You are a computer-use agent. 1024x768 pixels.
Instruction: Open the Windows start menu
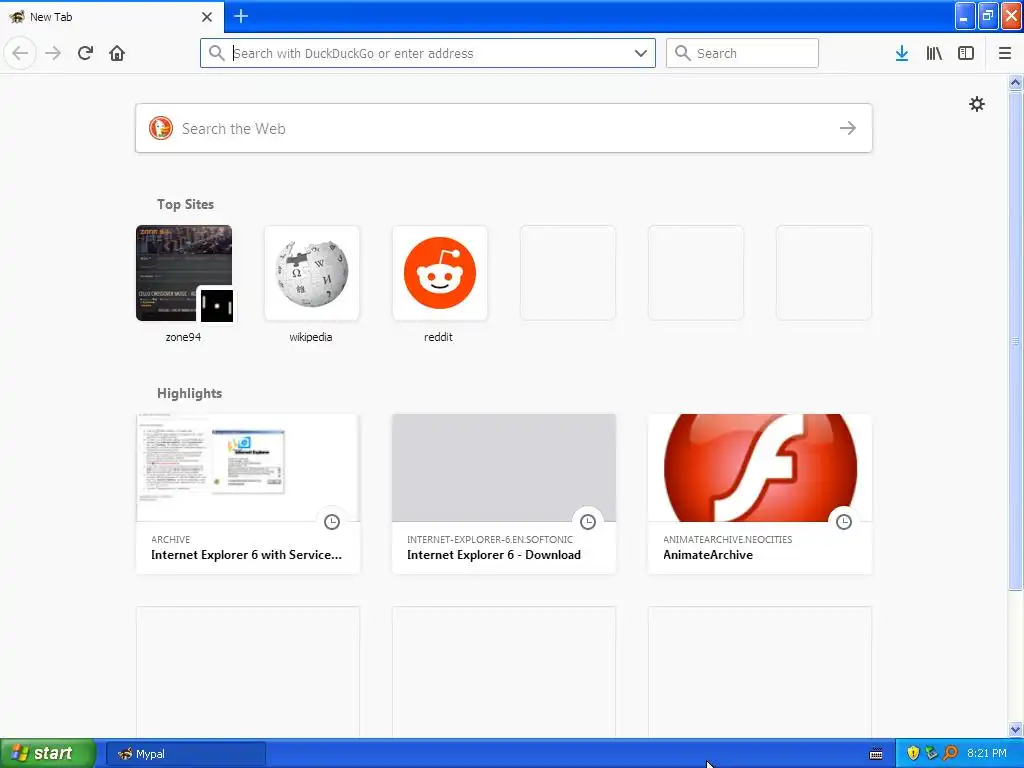[48, 754]
